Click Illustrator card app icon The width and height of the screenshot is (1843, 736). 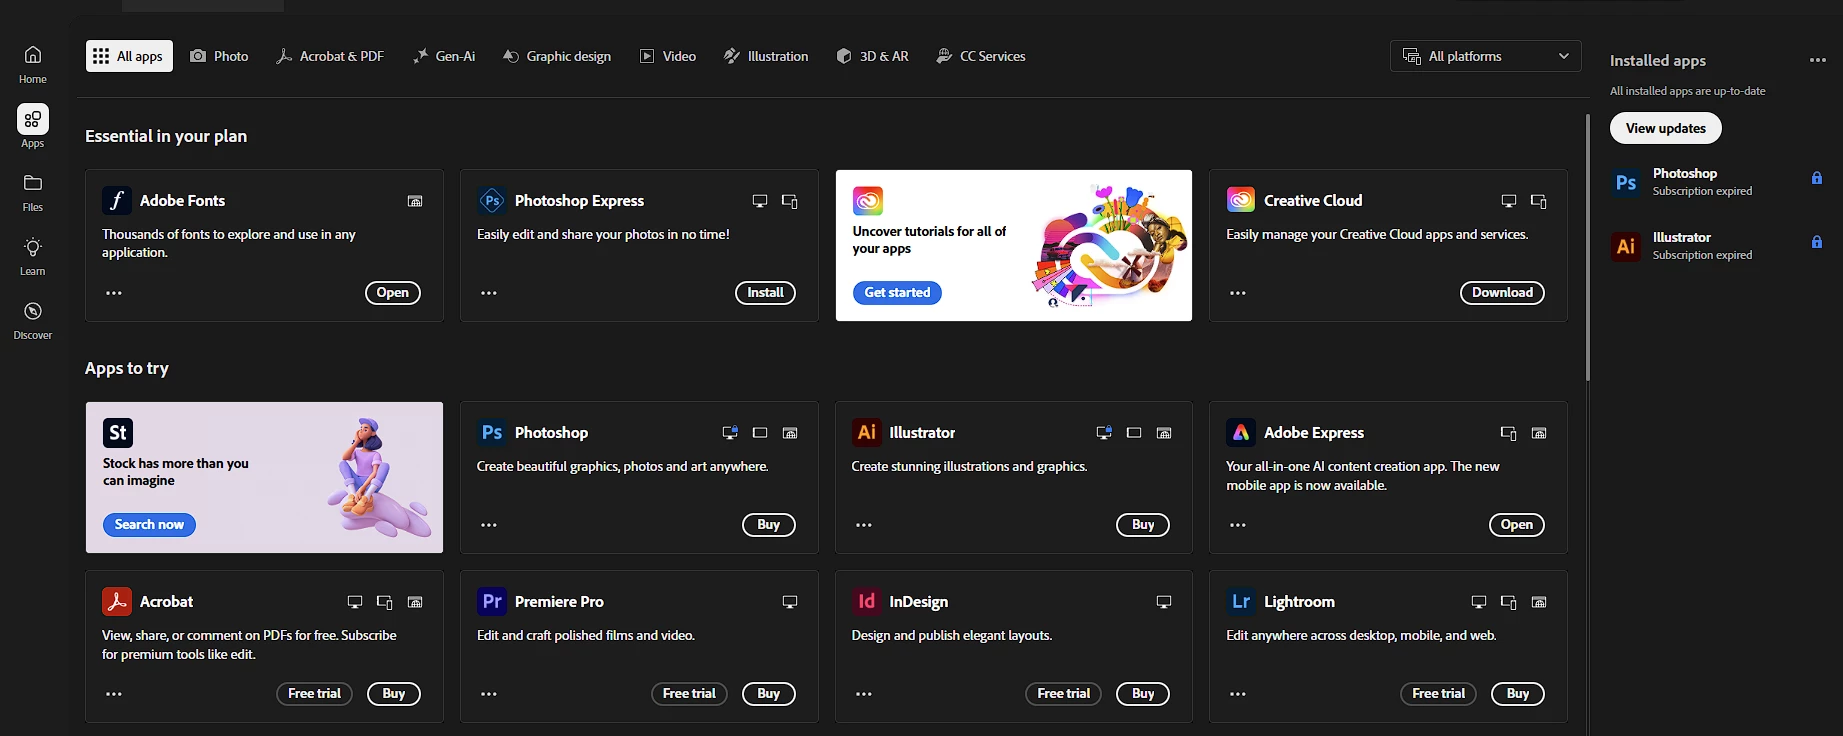tap(867, 432)
